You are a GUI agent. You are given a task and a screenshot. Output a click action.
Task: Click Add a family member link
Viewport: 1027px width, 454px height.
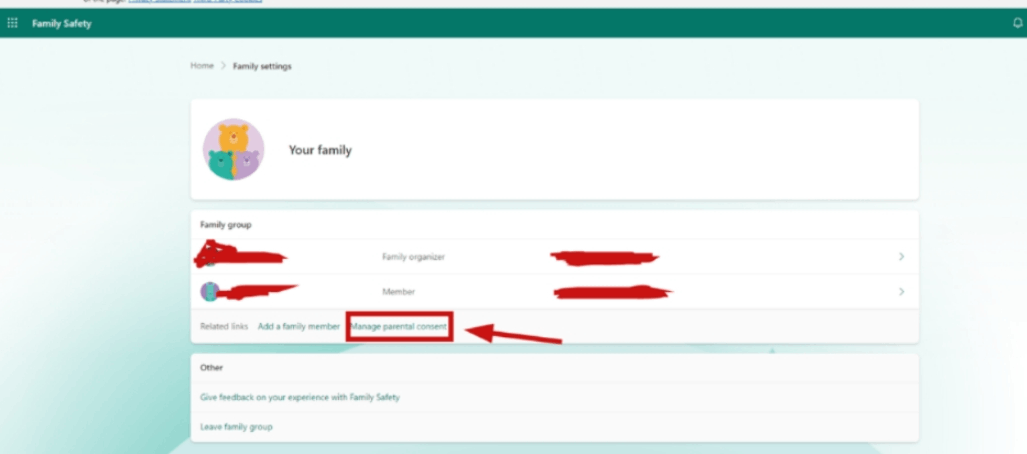[299, 326]
